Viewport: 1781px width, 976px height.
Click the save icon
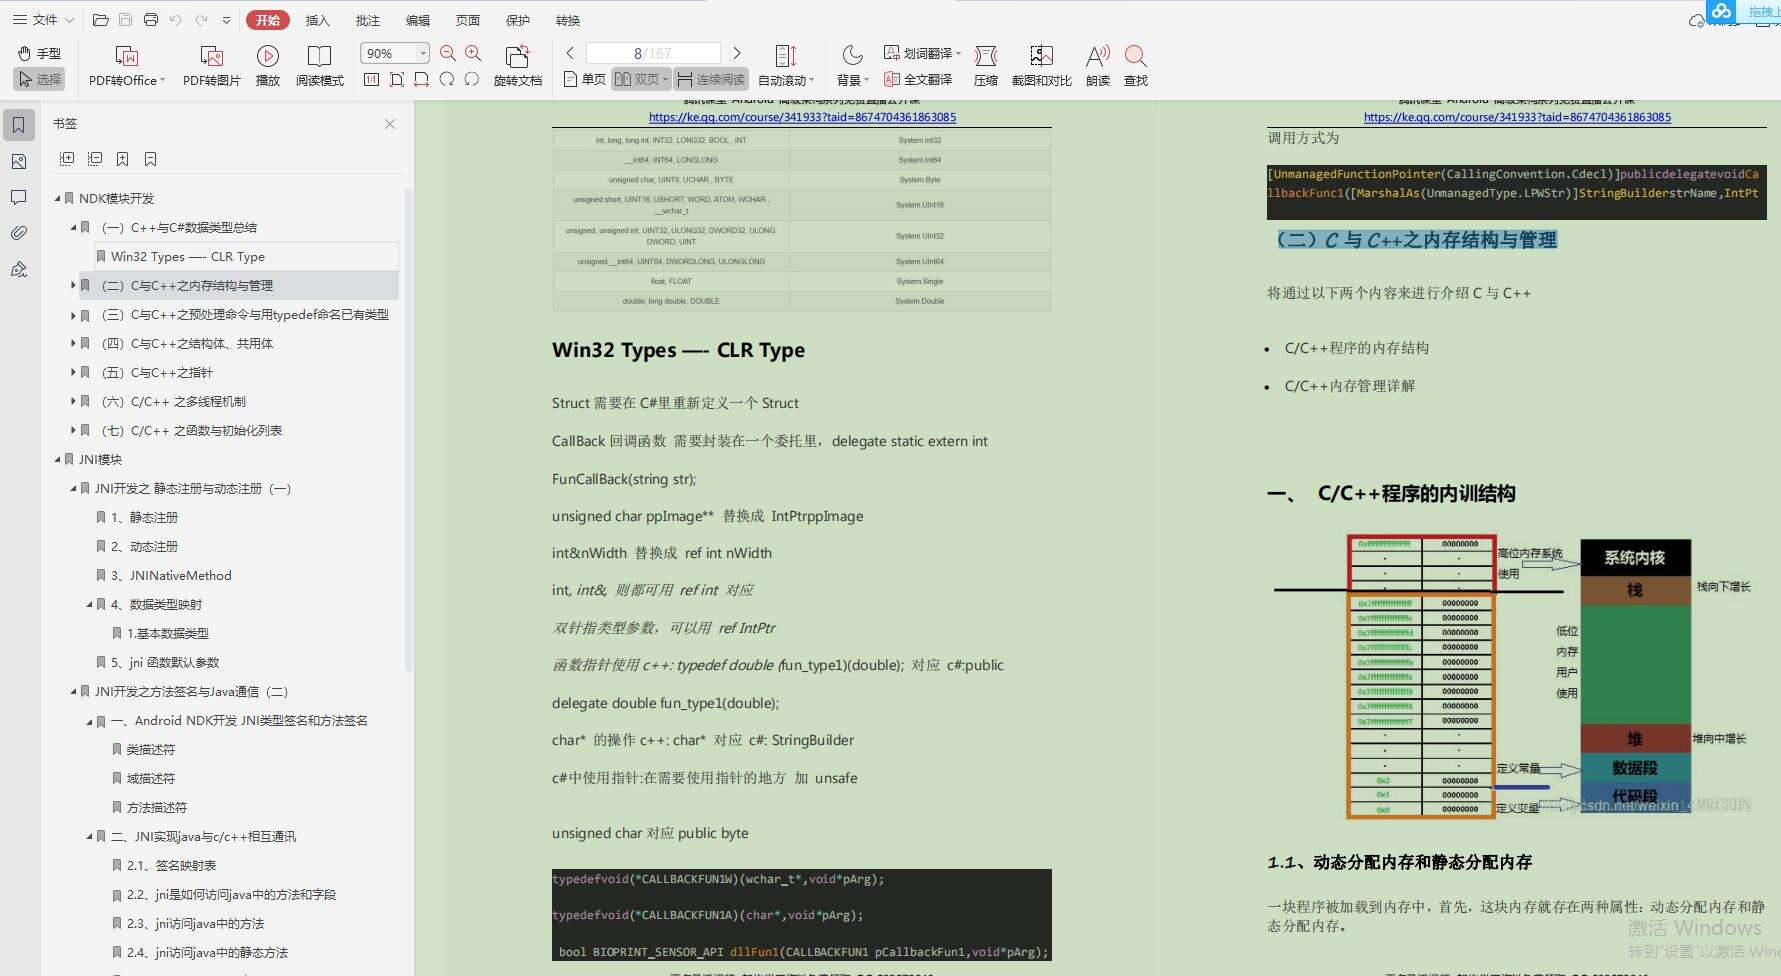click(x=125, y=20)
